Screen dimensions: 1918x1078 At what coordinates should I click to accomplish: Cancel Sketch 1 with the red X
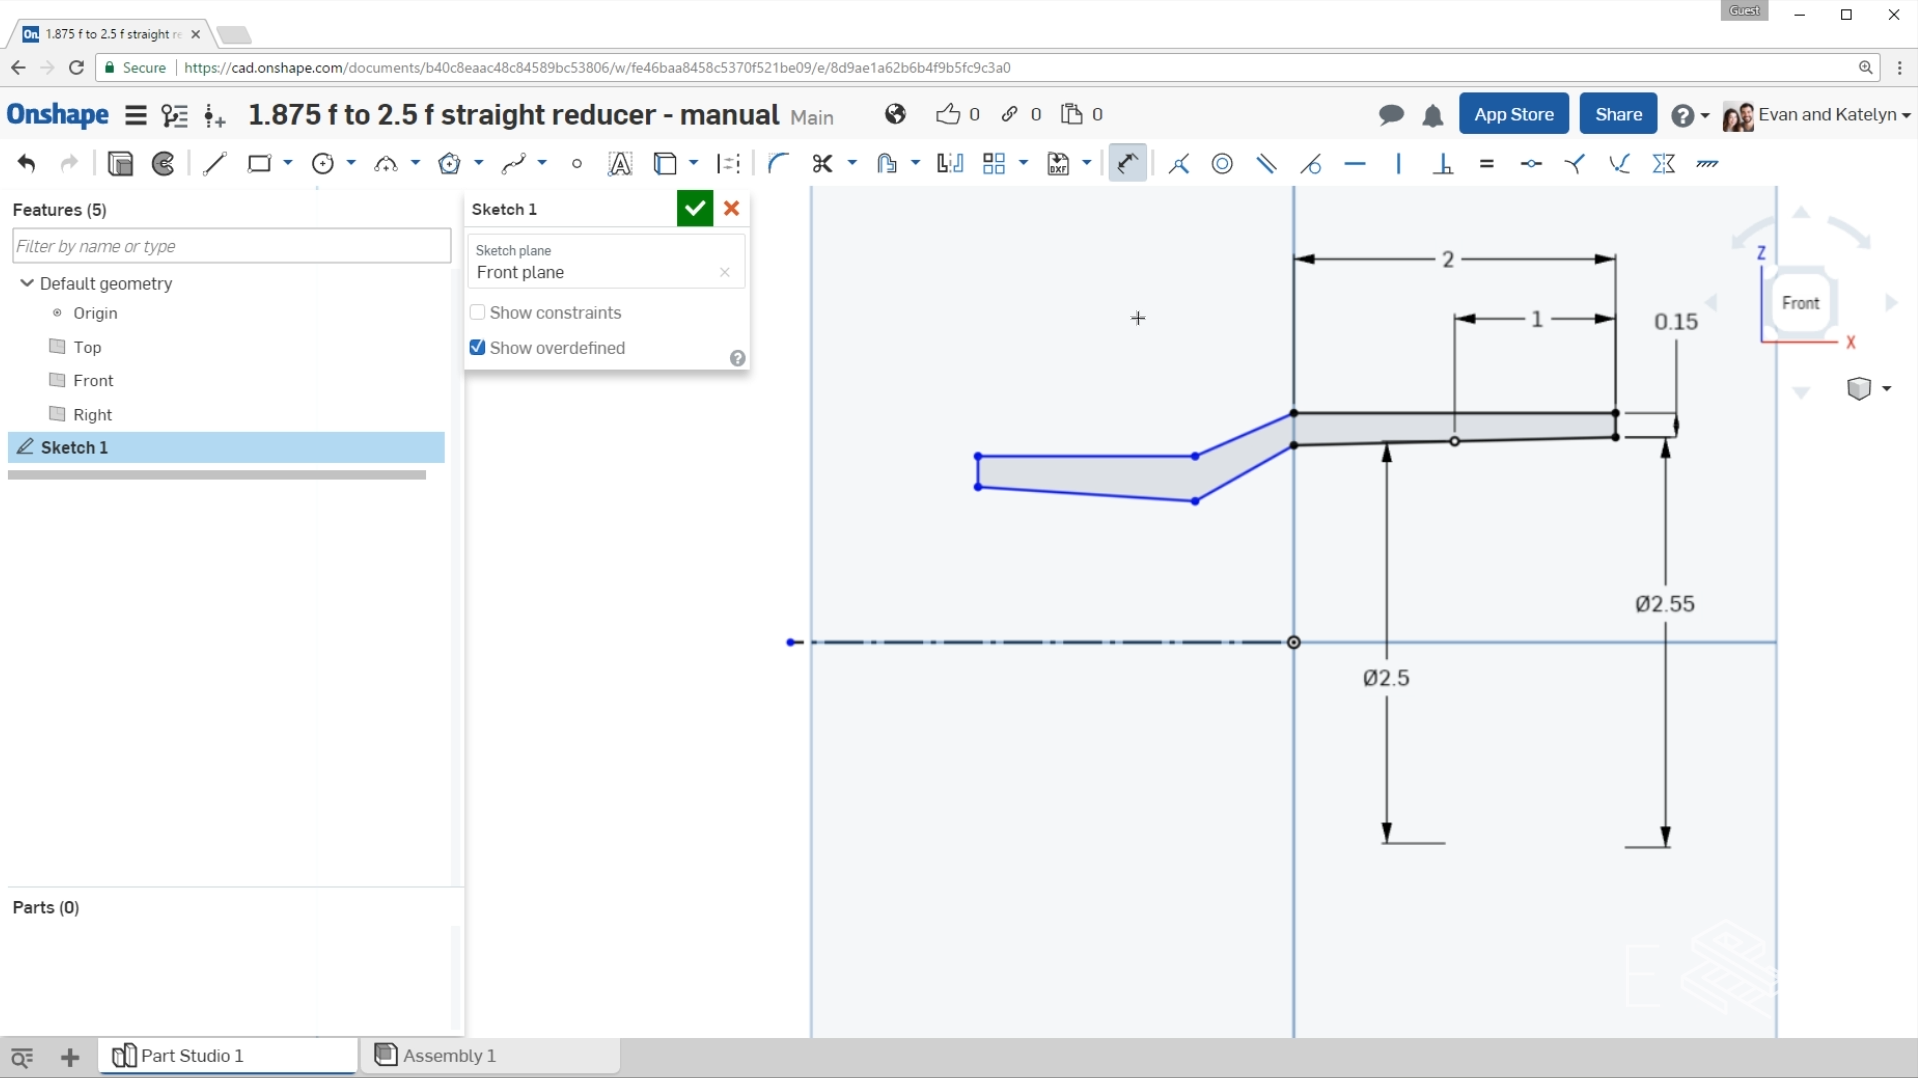point(732,208)
